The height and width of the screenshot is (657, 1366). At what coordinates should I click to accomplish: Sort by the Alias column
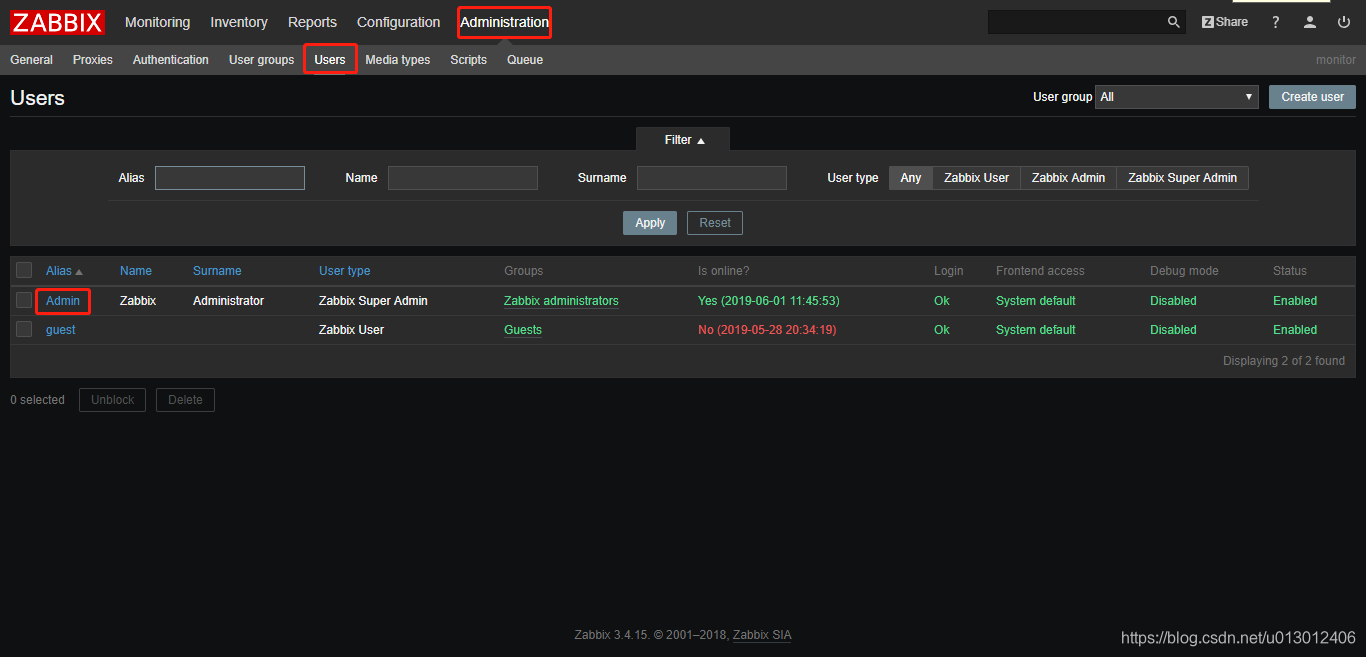64,271
